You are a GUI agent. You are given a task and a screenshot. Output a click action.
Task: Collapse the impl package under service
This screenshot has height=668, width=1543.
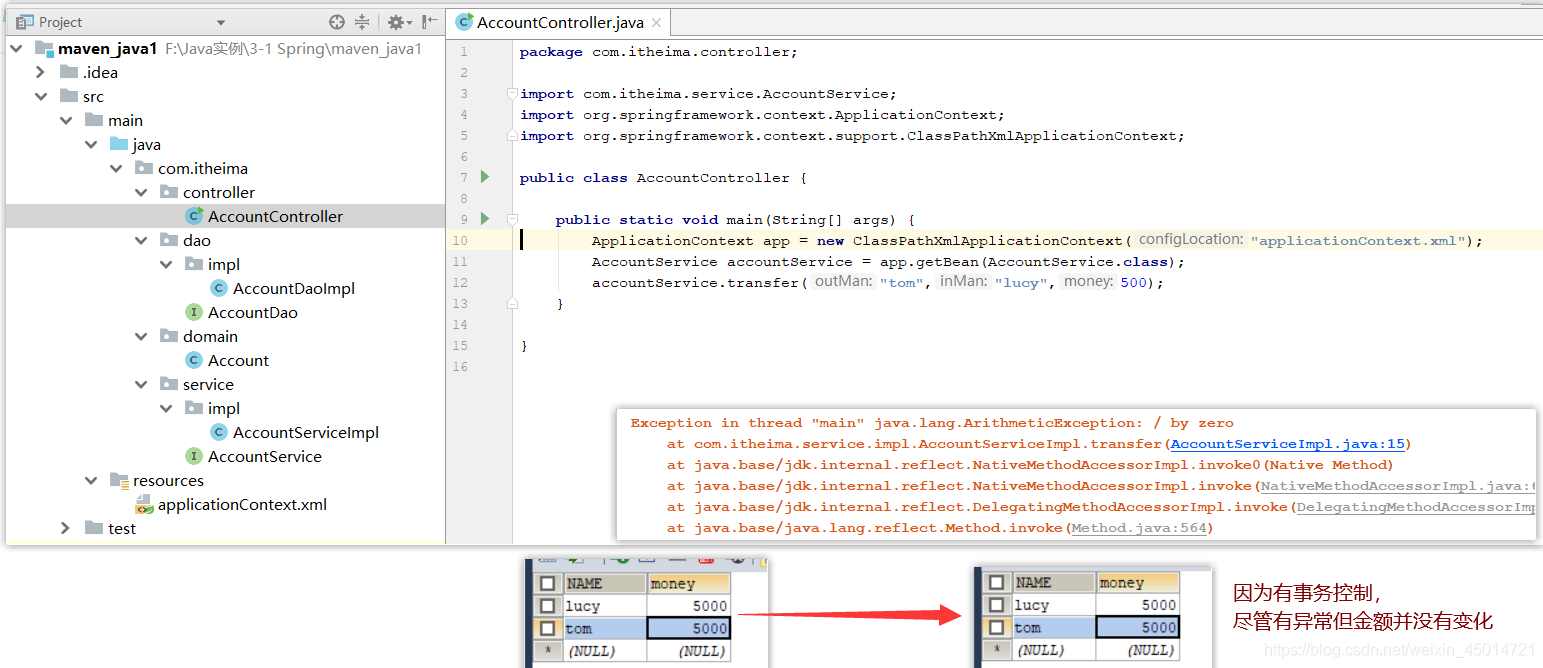click(166, 408)
